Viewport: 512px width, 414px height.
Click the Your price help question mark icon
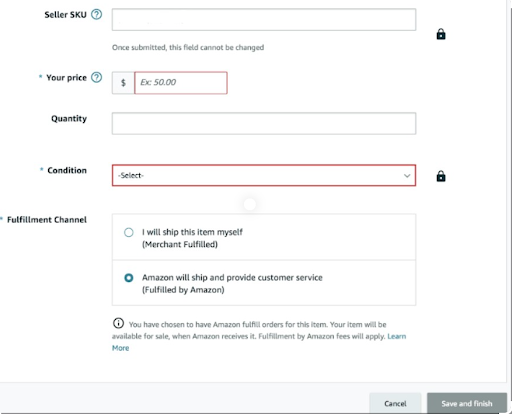pos(97,77)
